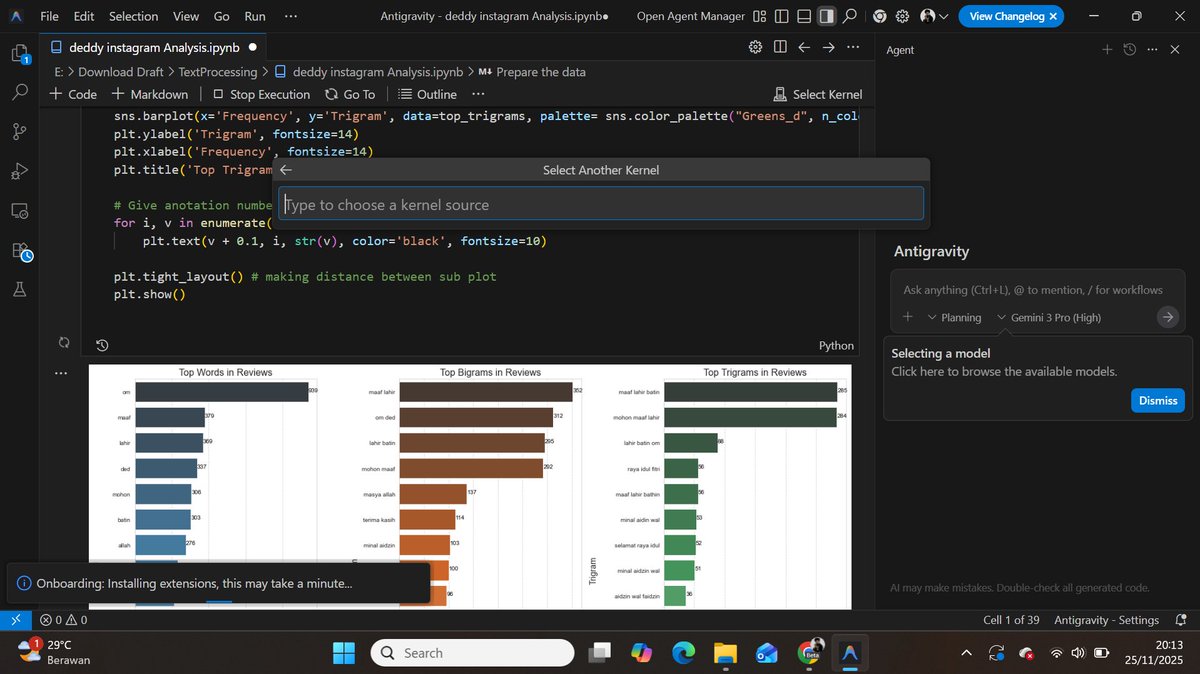Open the Explorer view in activity bar
Image resolution: width=1200 pixels, height=674 pixels.
(20, 52)
